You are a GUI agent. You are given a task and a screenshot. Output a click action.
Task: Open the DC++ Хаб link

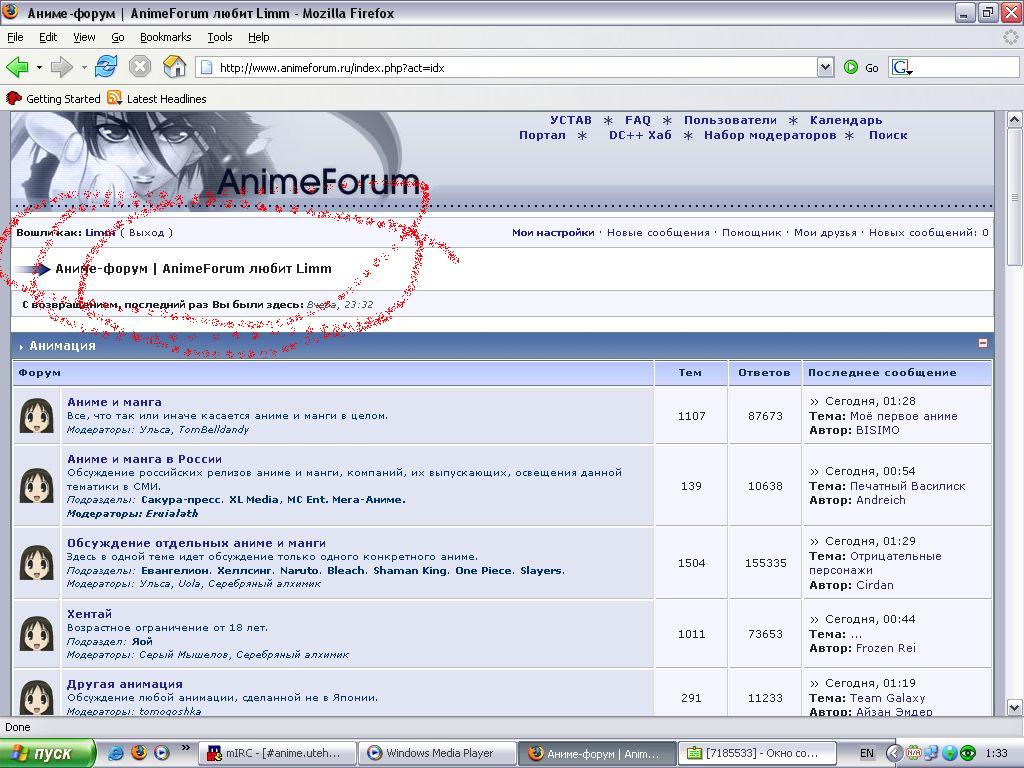click(640, 135)
